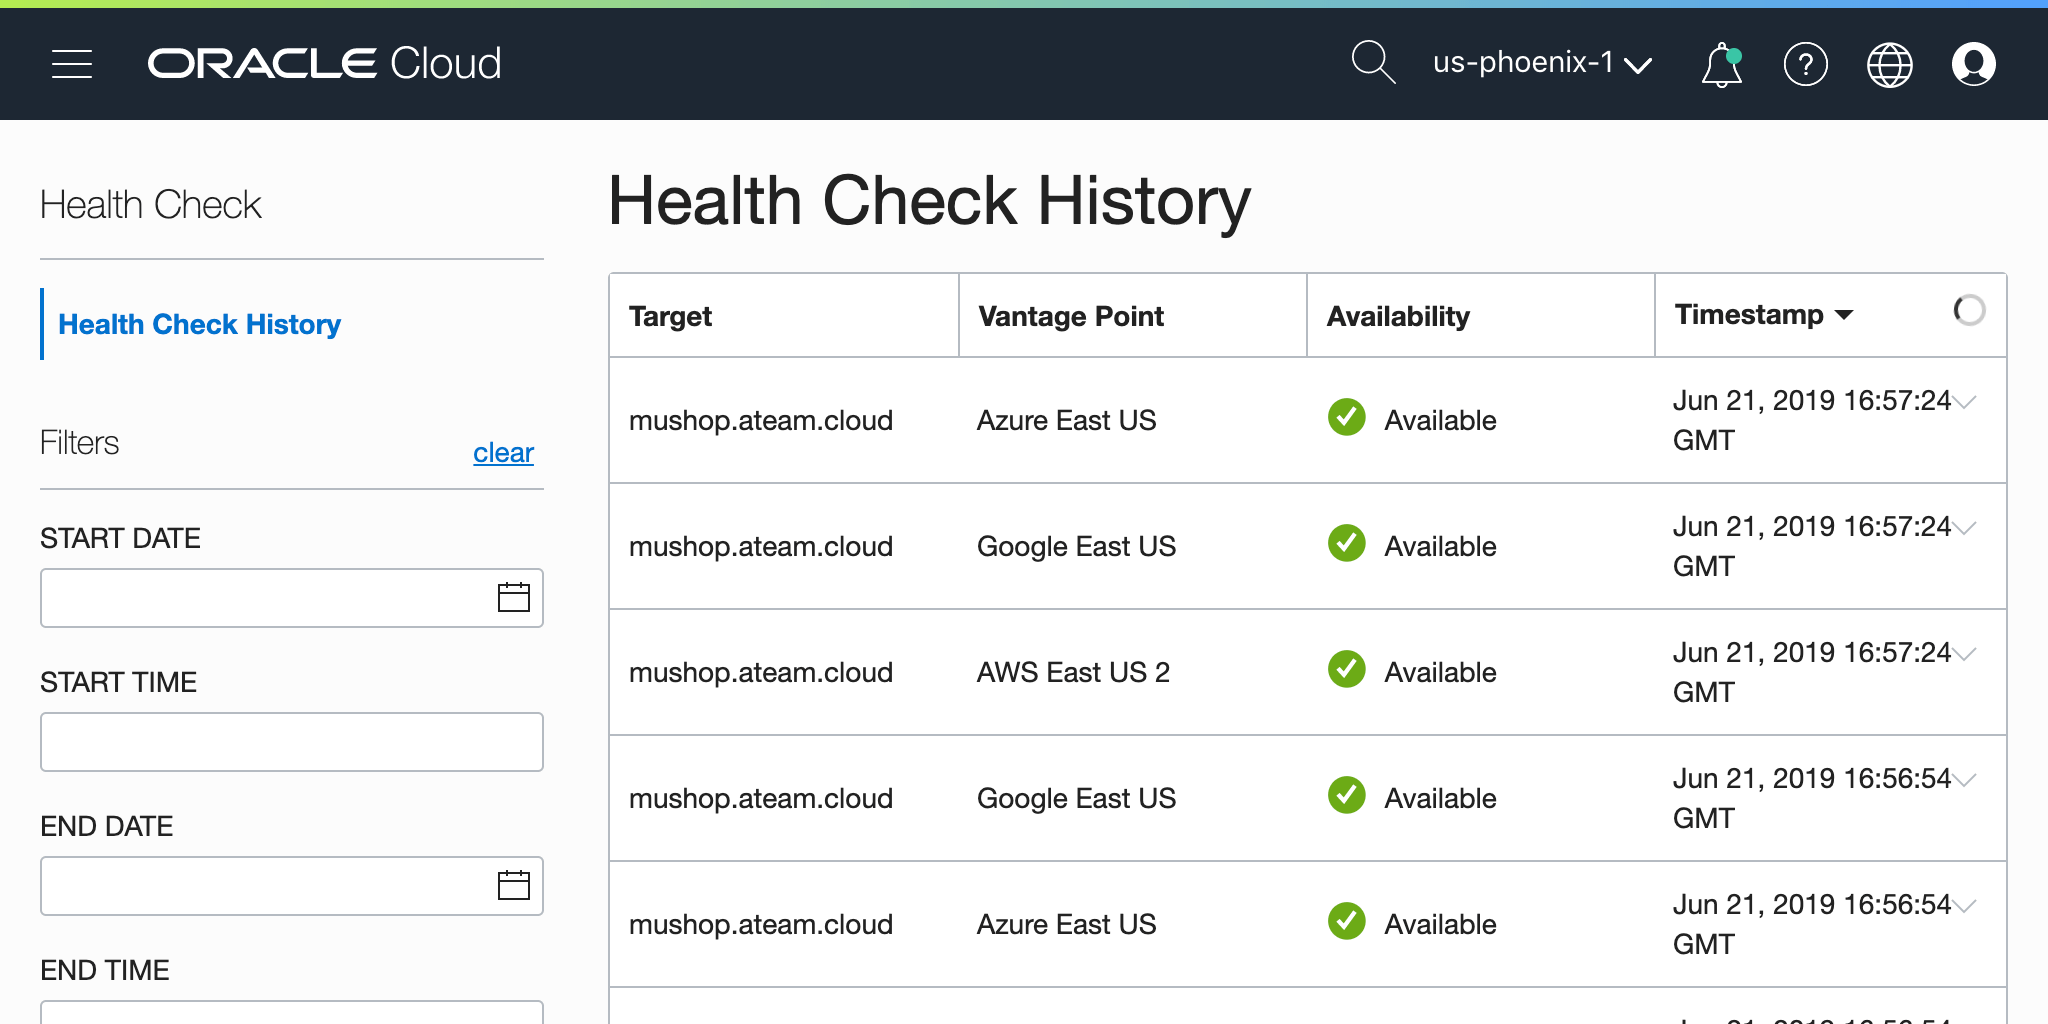Open Start Date calendar picker icon
Viewport: 2048px width, 1024px height.
(513, 598)
